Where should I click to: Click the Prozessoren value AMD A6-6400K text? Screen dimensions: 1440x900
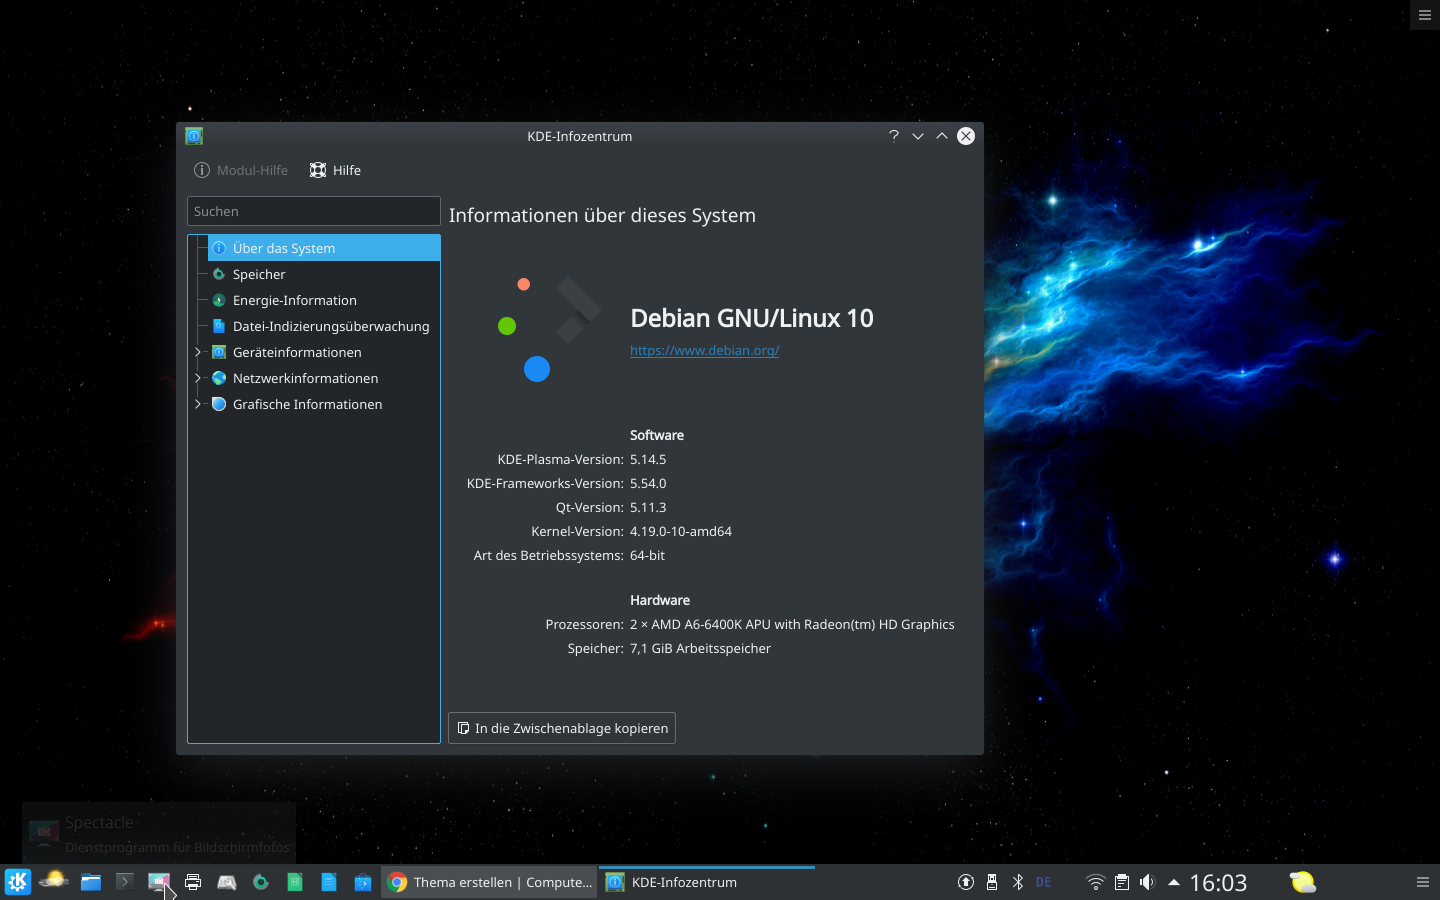pyautogui.click(x=792, y=624)
